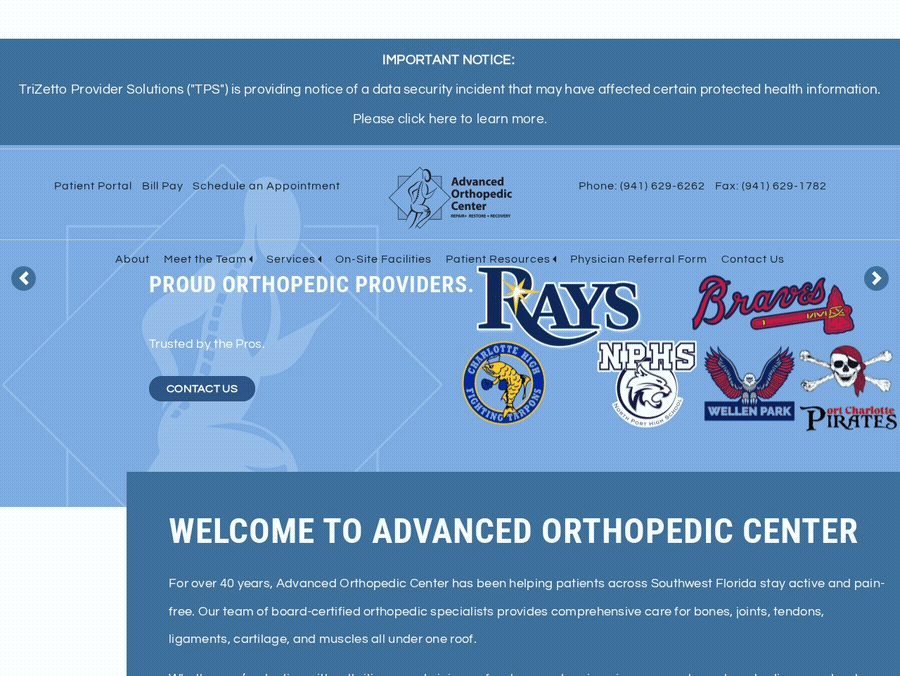Follow 'Please click here to learn more' link
This screenshot has width=900, height=676.
449,119
